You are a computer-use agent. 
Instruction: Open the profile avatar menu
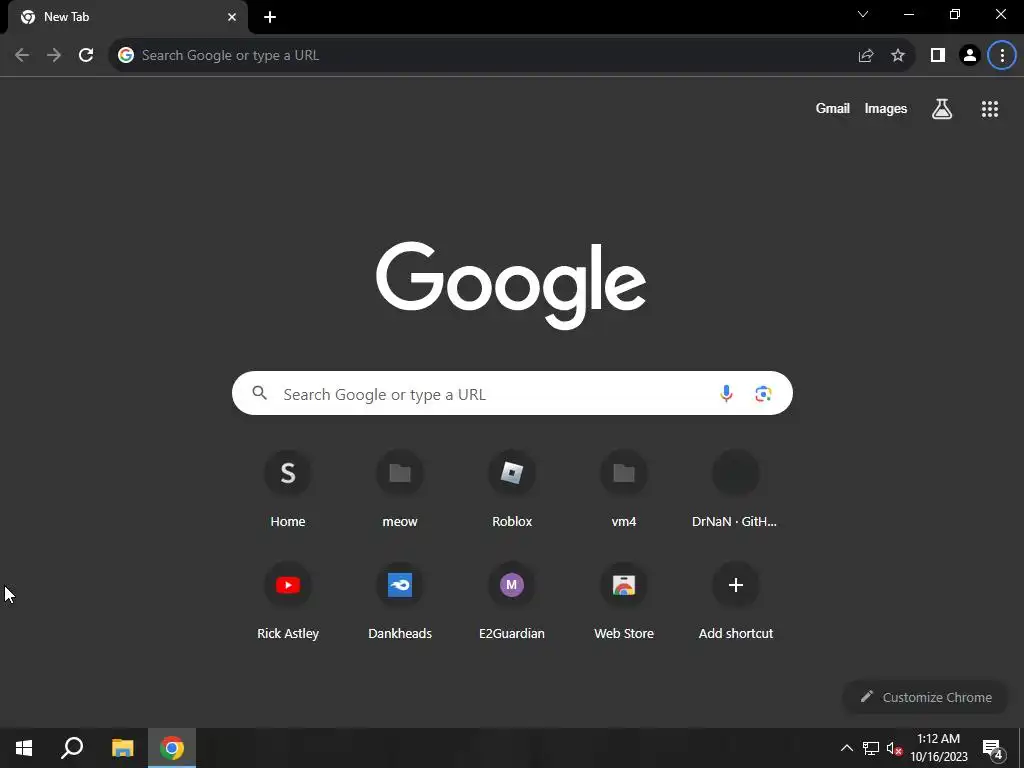[970, 56]
